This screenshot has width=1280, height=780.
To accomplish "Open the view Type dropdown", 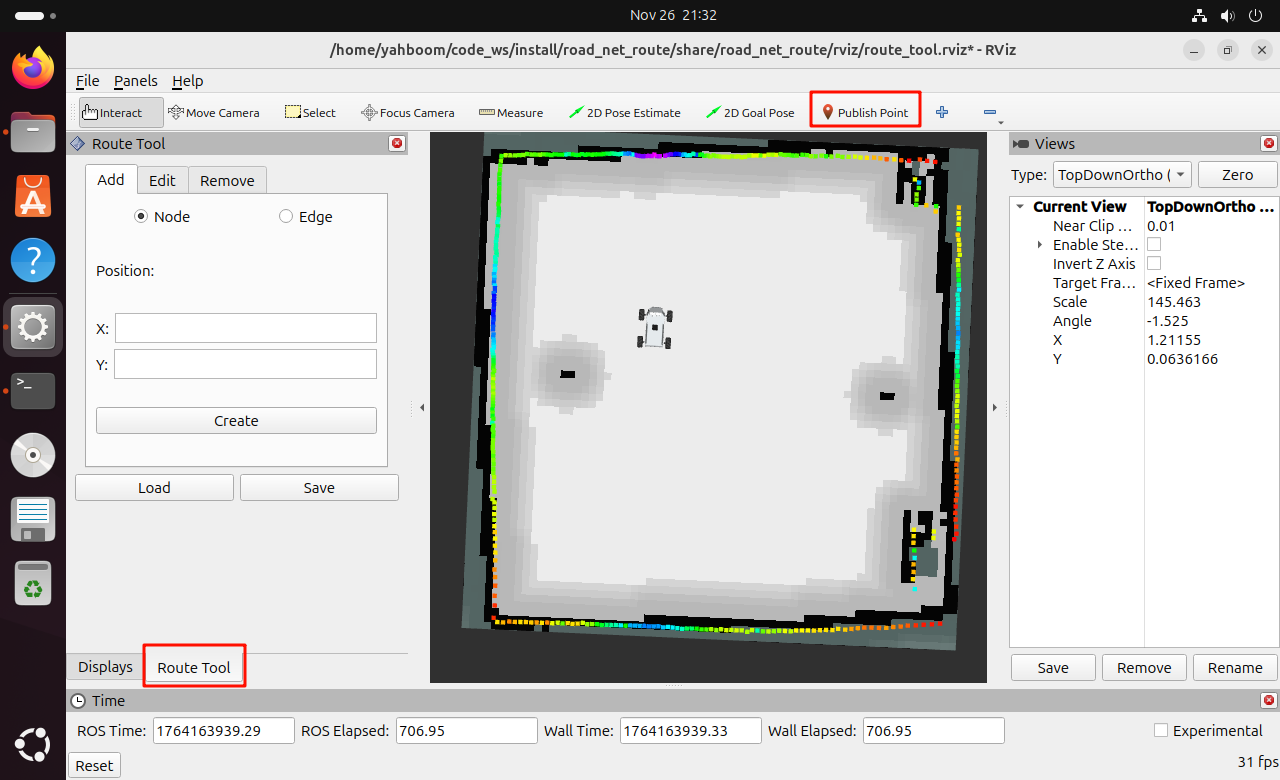I will (x=1122, y=175).
